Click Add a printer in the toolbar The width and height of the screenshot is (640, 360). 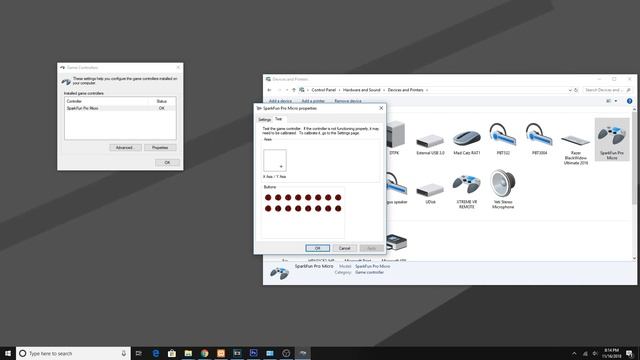313,101
